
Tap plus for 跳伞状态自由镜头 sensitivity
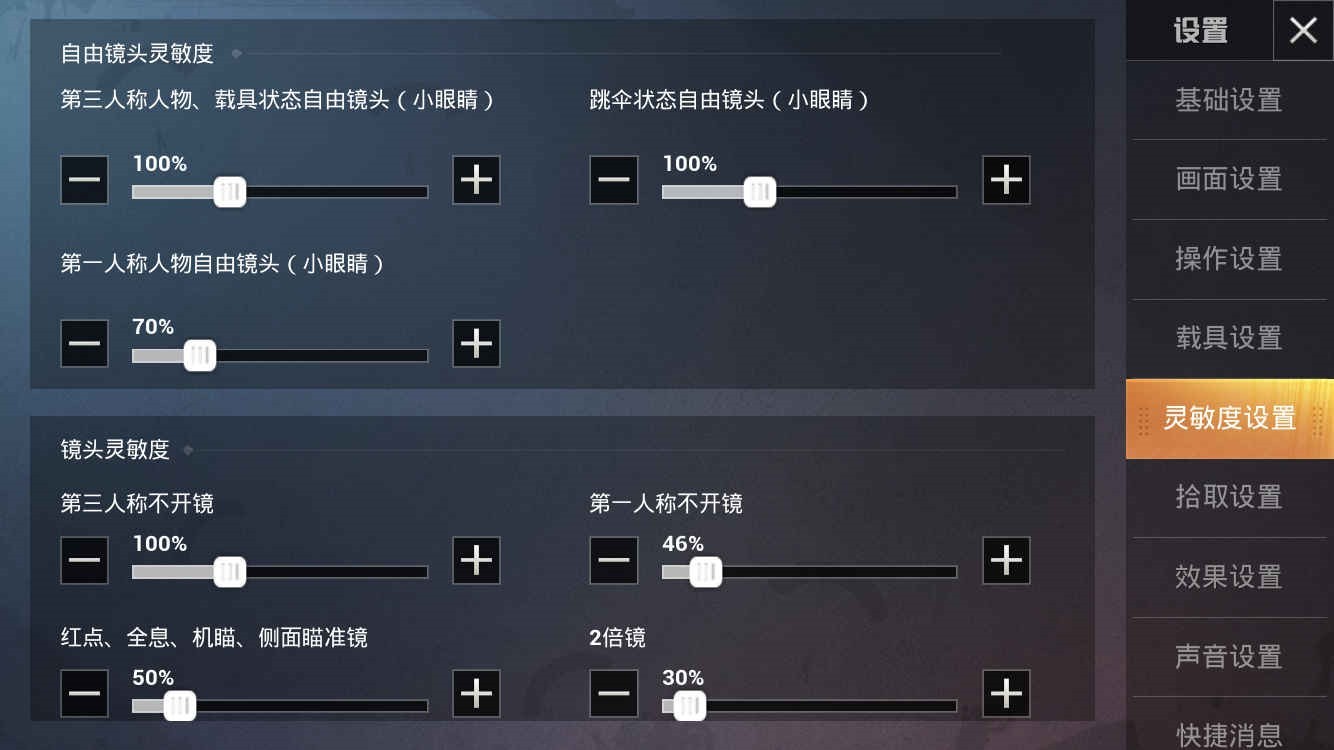click(x=1006, y=180)
